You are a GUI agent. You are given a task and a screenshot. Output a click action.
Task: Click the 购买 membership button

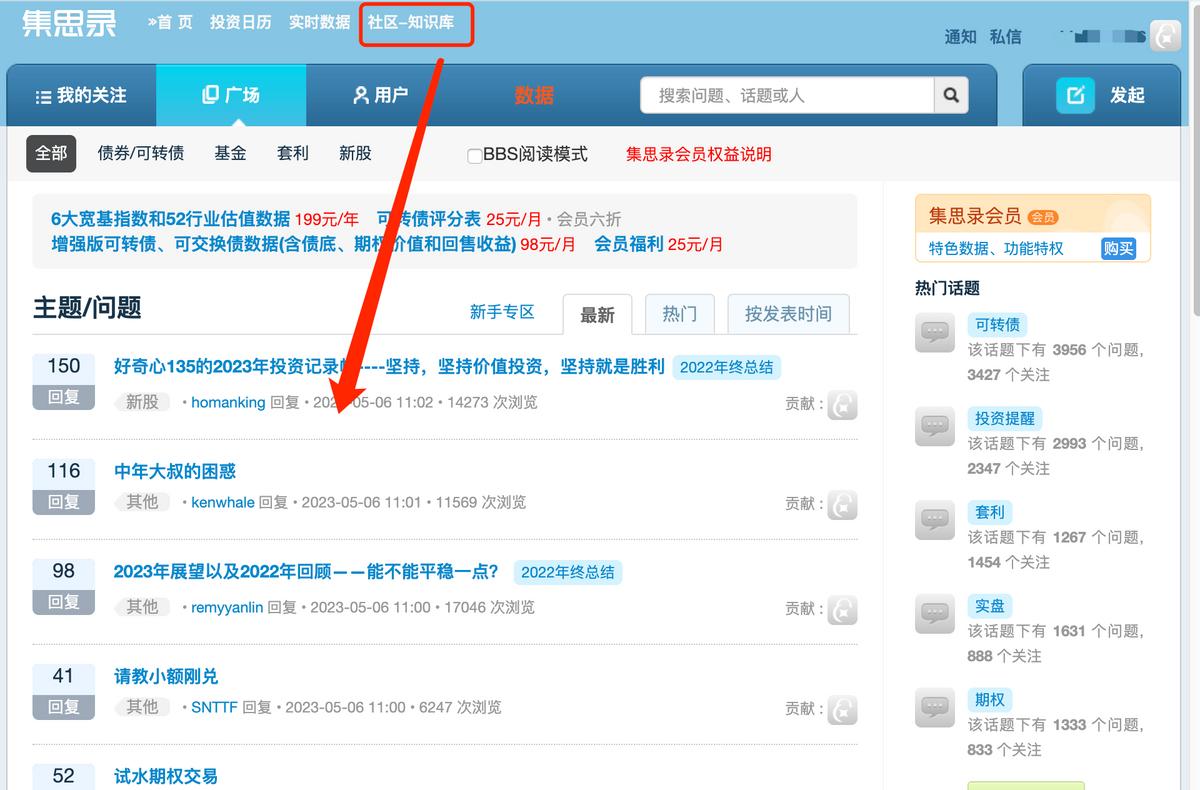[1118, 248]
